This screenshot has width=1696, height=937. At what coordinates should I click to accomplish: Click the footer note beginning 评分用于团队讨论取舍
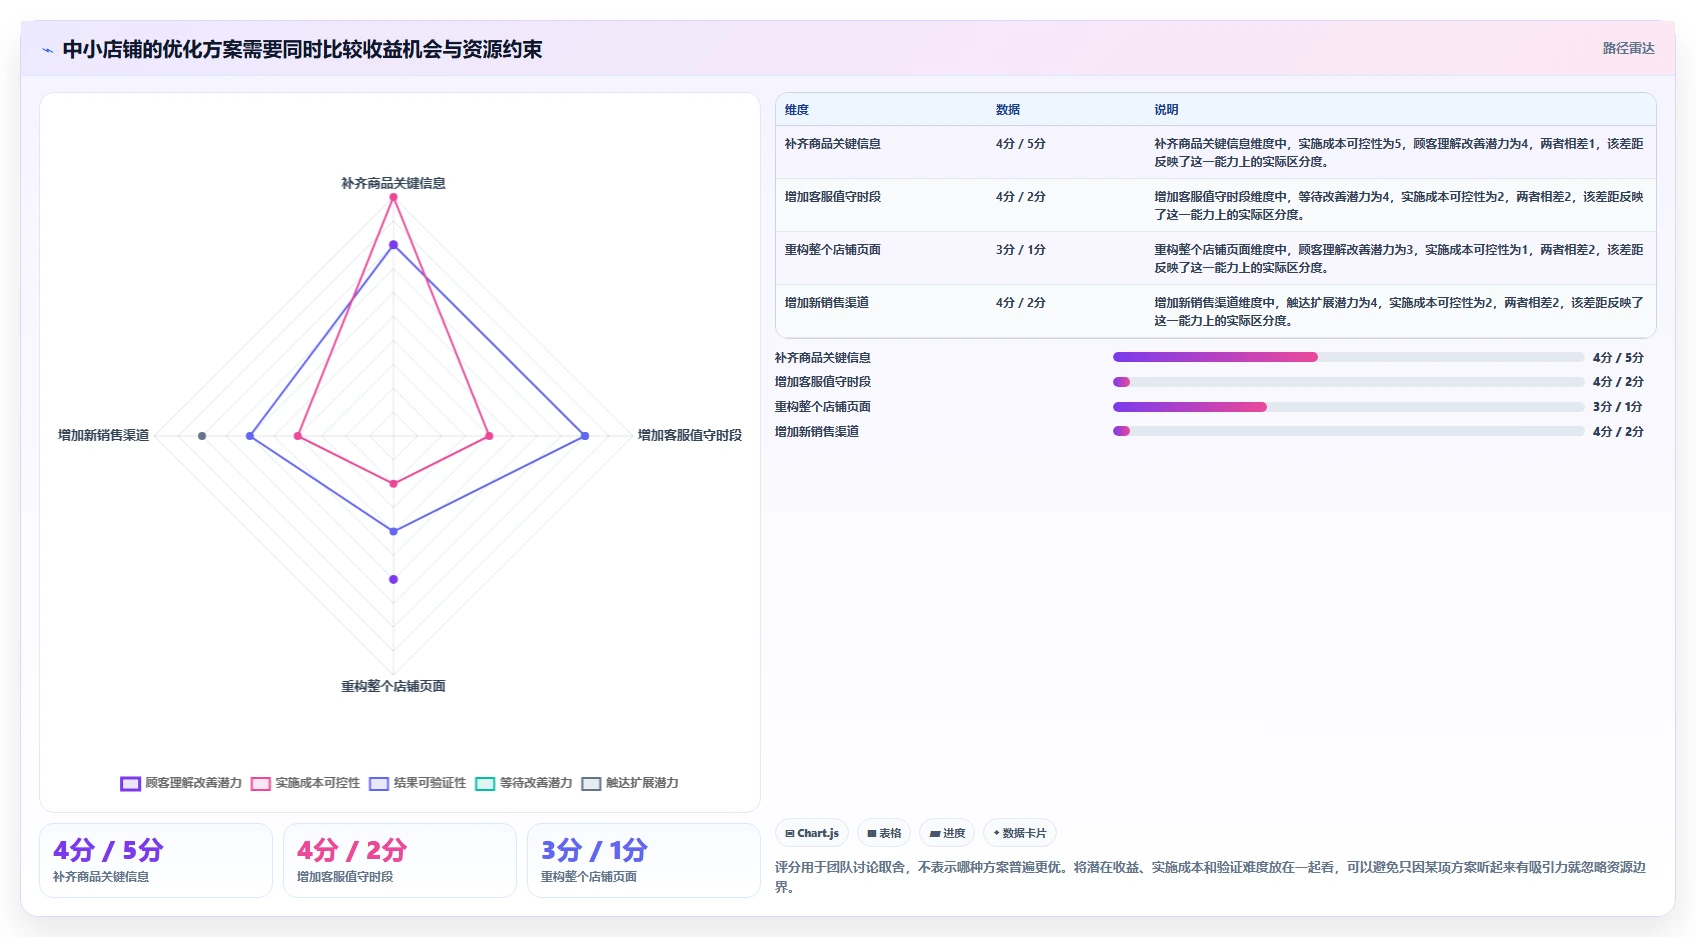[1211, 877]
